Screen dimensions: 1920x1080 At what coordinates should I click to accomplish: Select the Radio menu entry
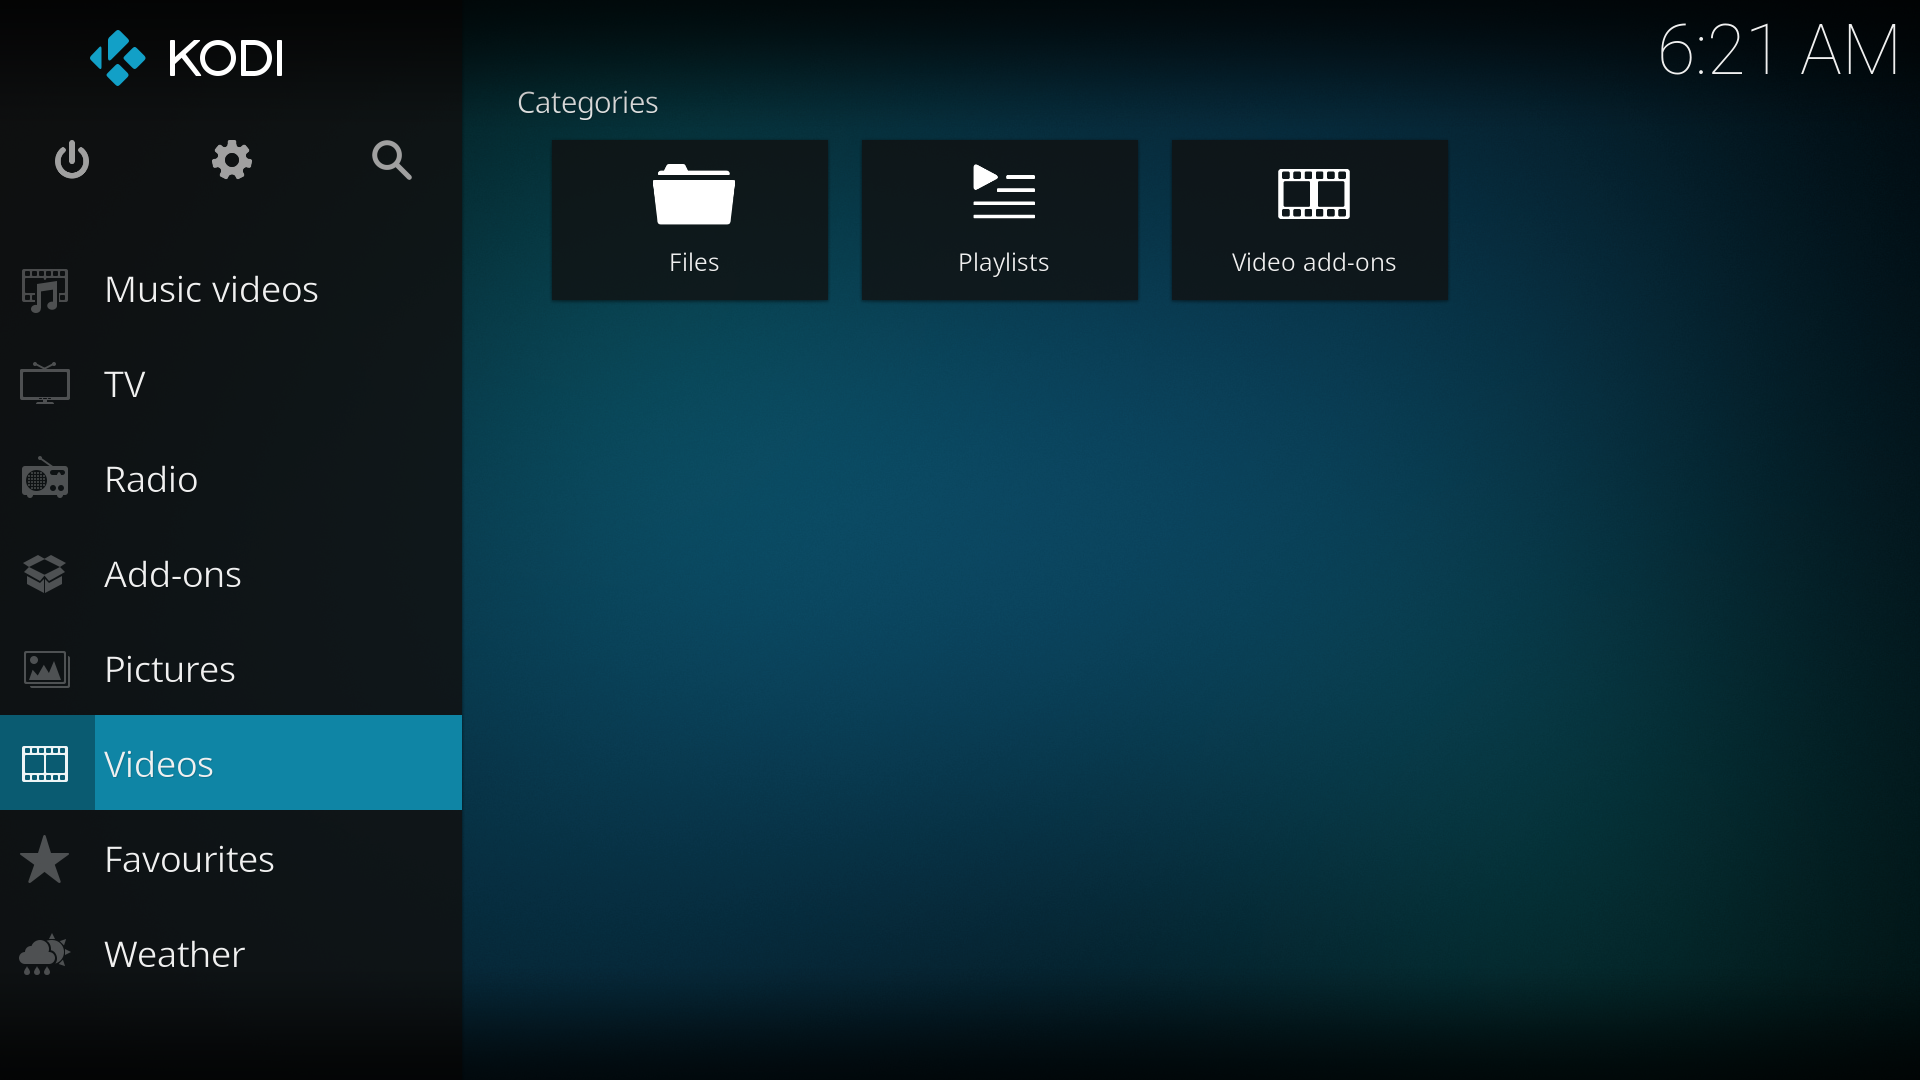click(151, 479)
